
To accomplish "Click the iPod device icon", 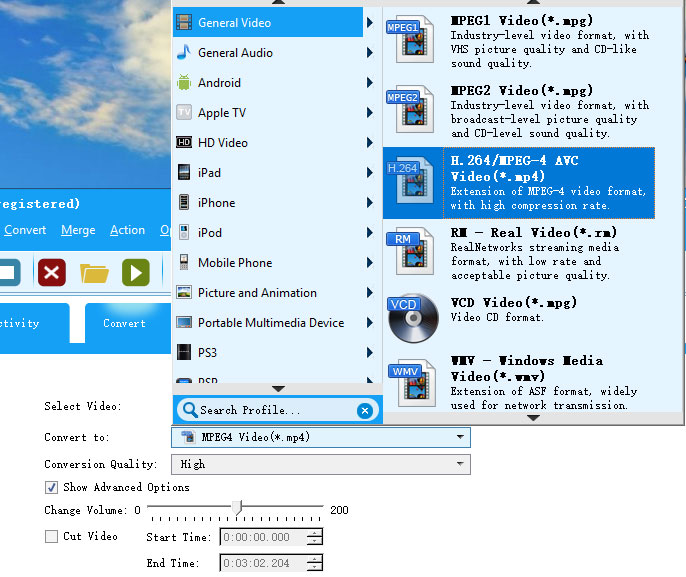I will [184, 232].
